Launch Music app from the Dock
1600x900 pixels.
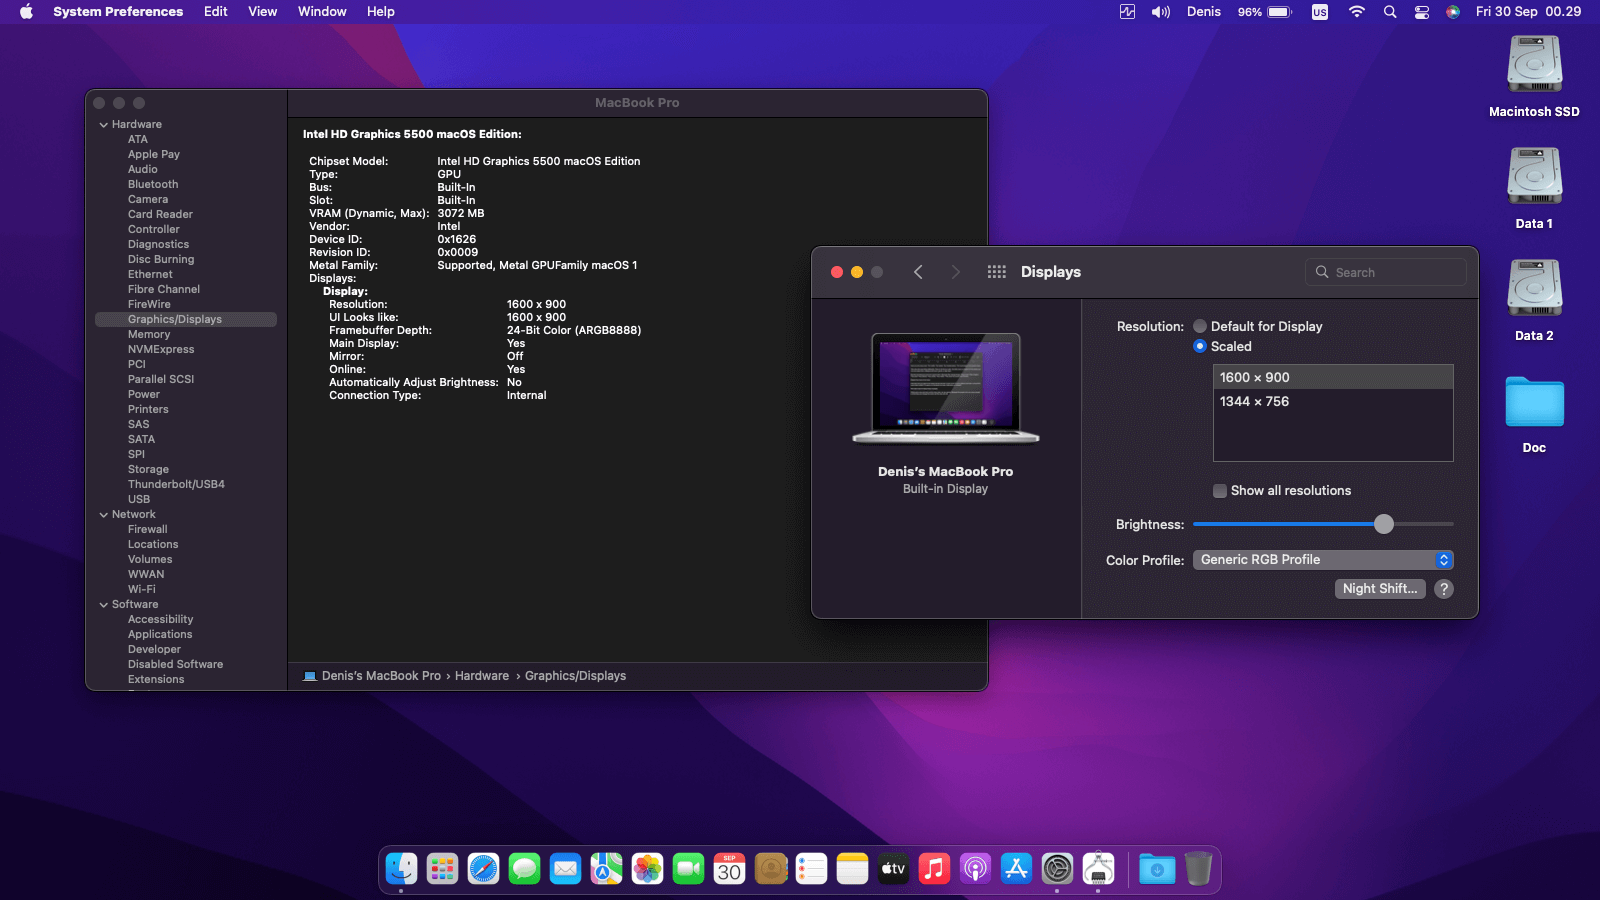[x=934, y=869]
